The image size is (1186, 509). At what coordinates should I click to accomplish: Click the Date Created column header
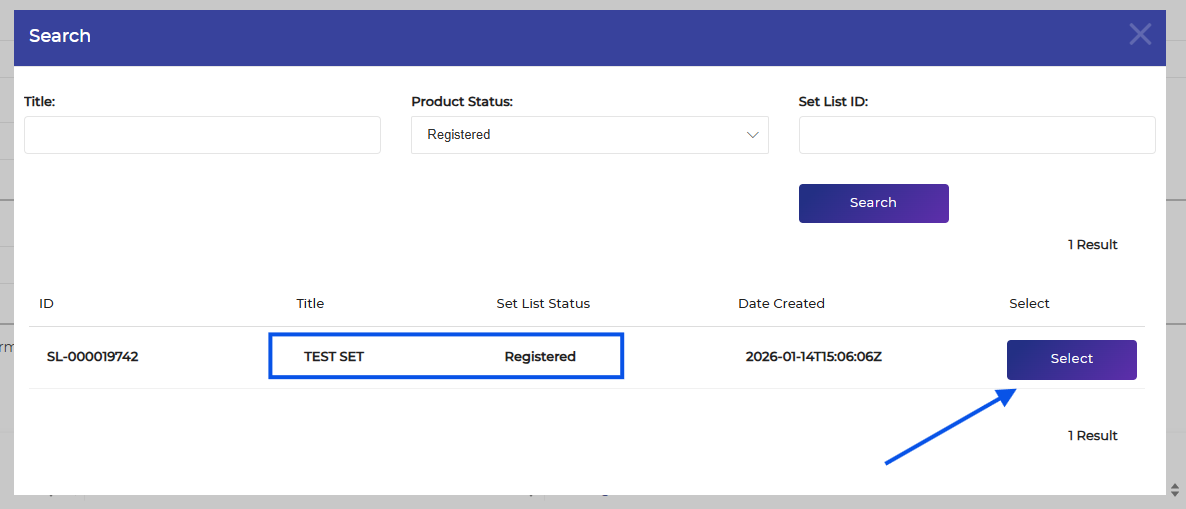781,303
